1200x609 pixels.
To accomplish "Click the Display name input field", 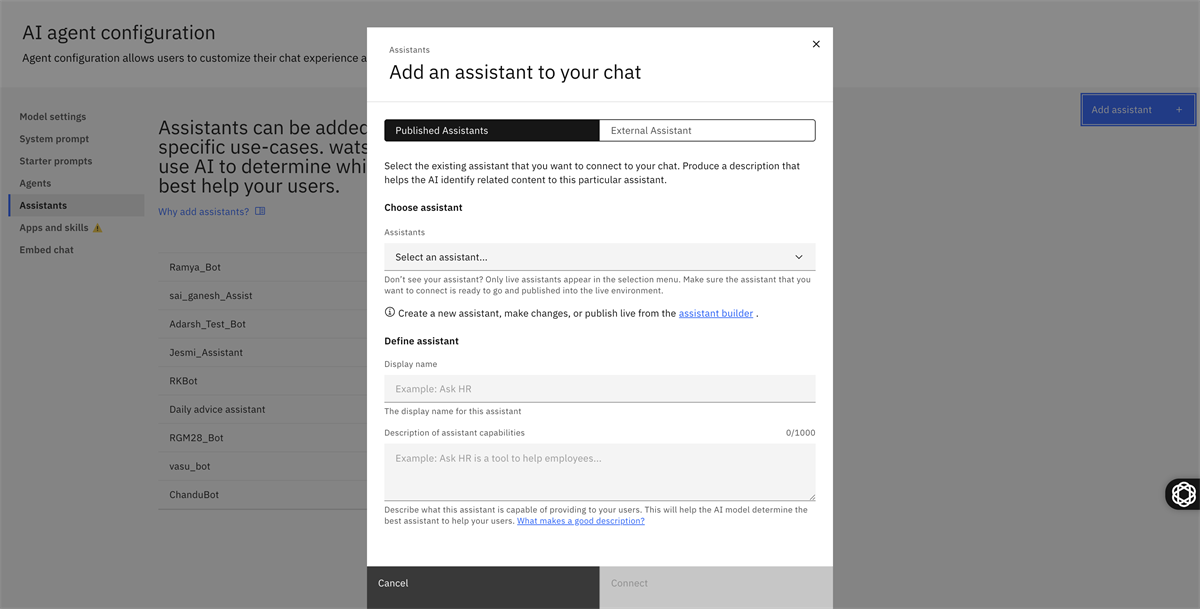I will click(599, 388).
